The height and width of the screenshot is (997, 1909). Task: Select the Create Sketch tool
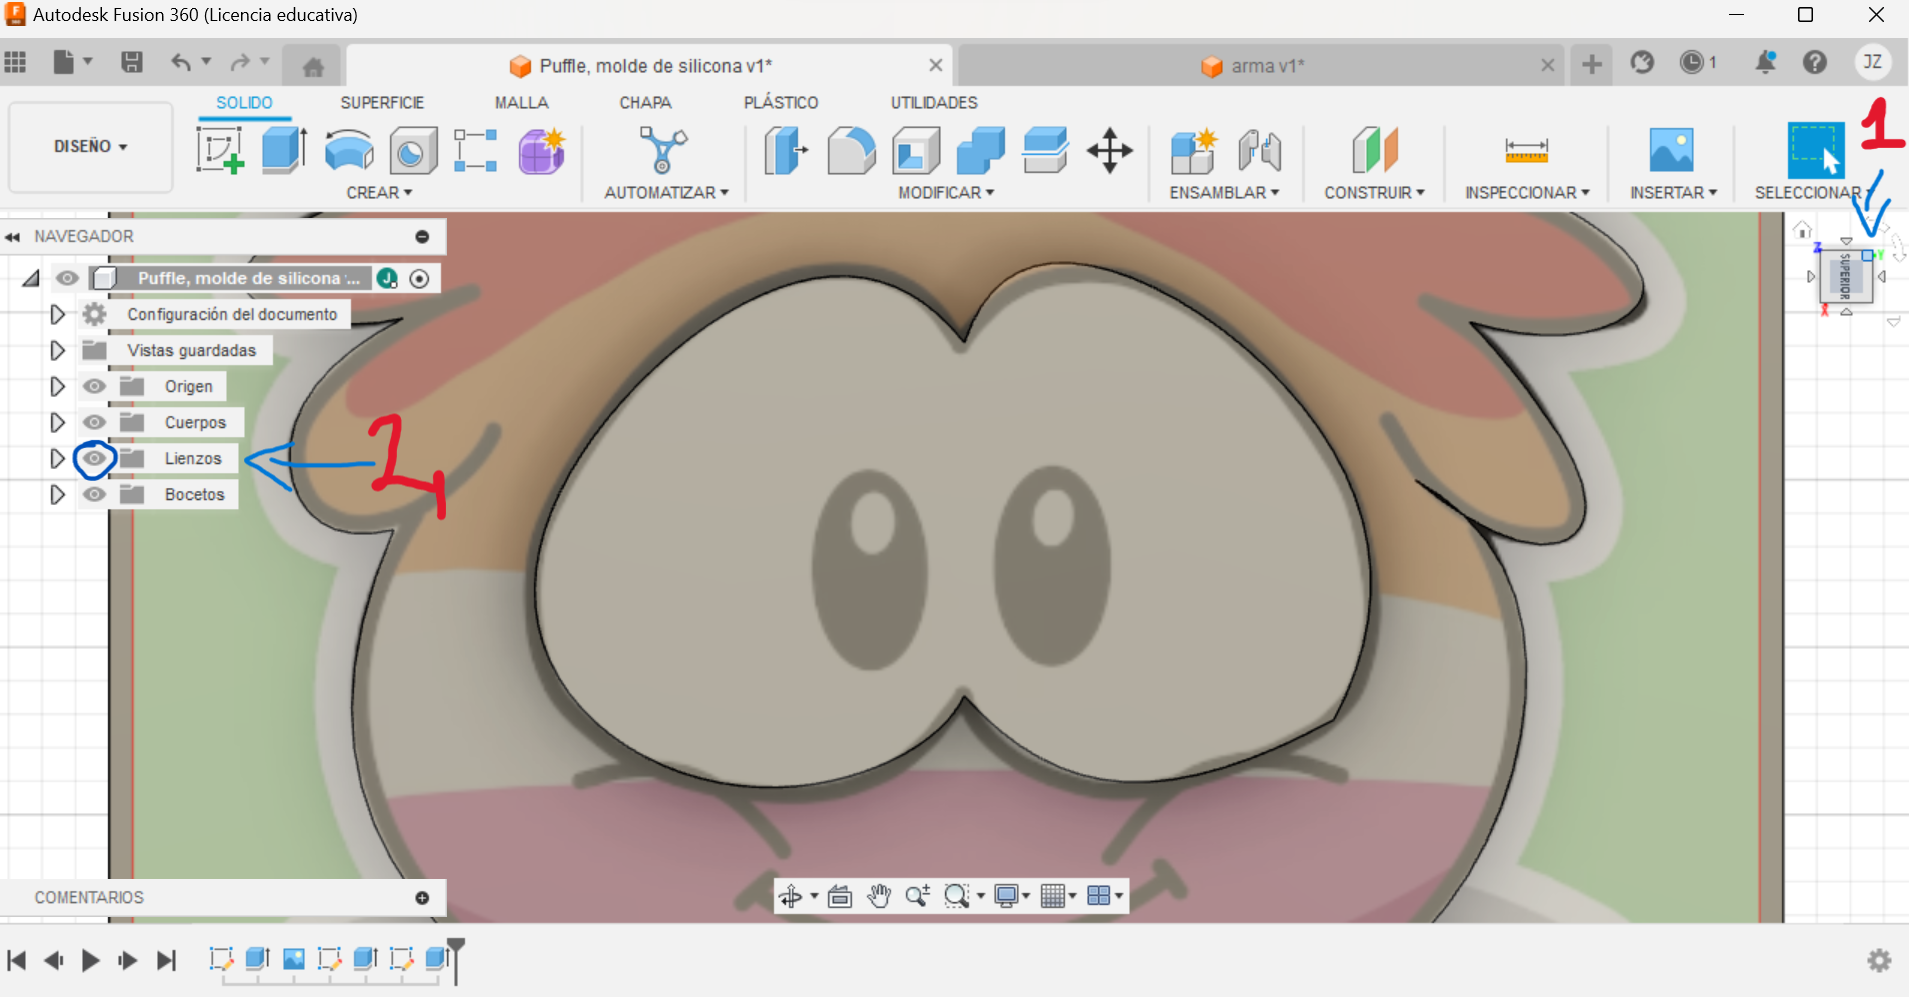(220, 151)
